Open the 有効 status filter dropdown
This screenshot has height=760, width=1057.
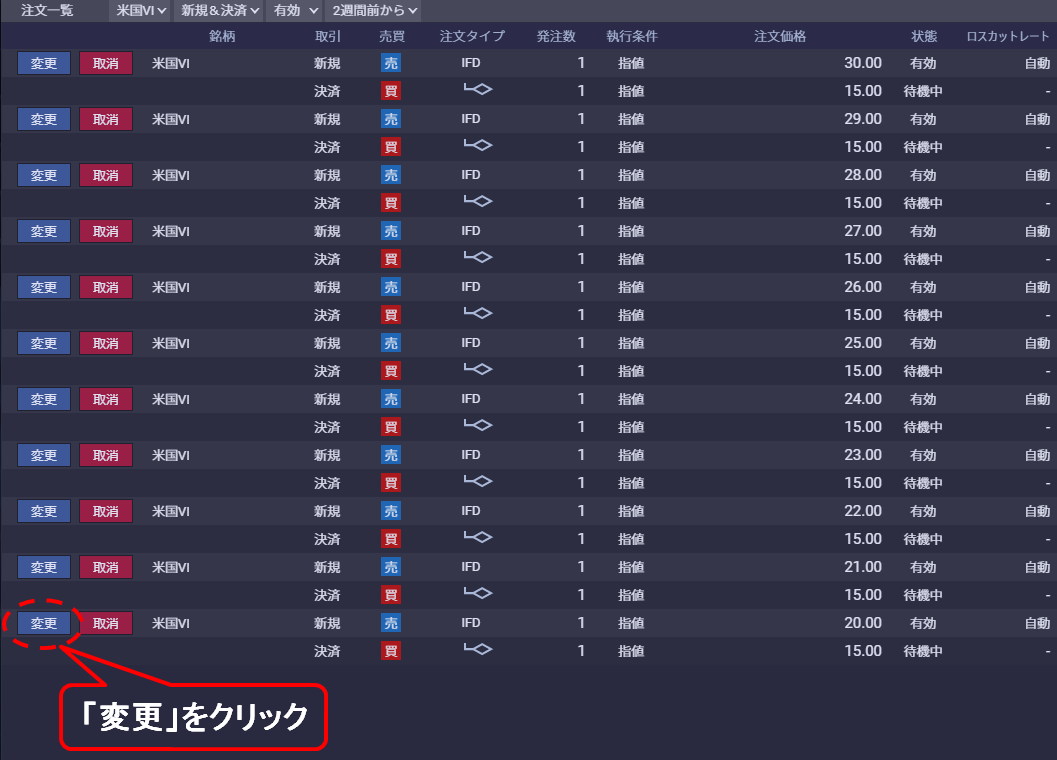coord(297,10)
